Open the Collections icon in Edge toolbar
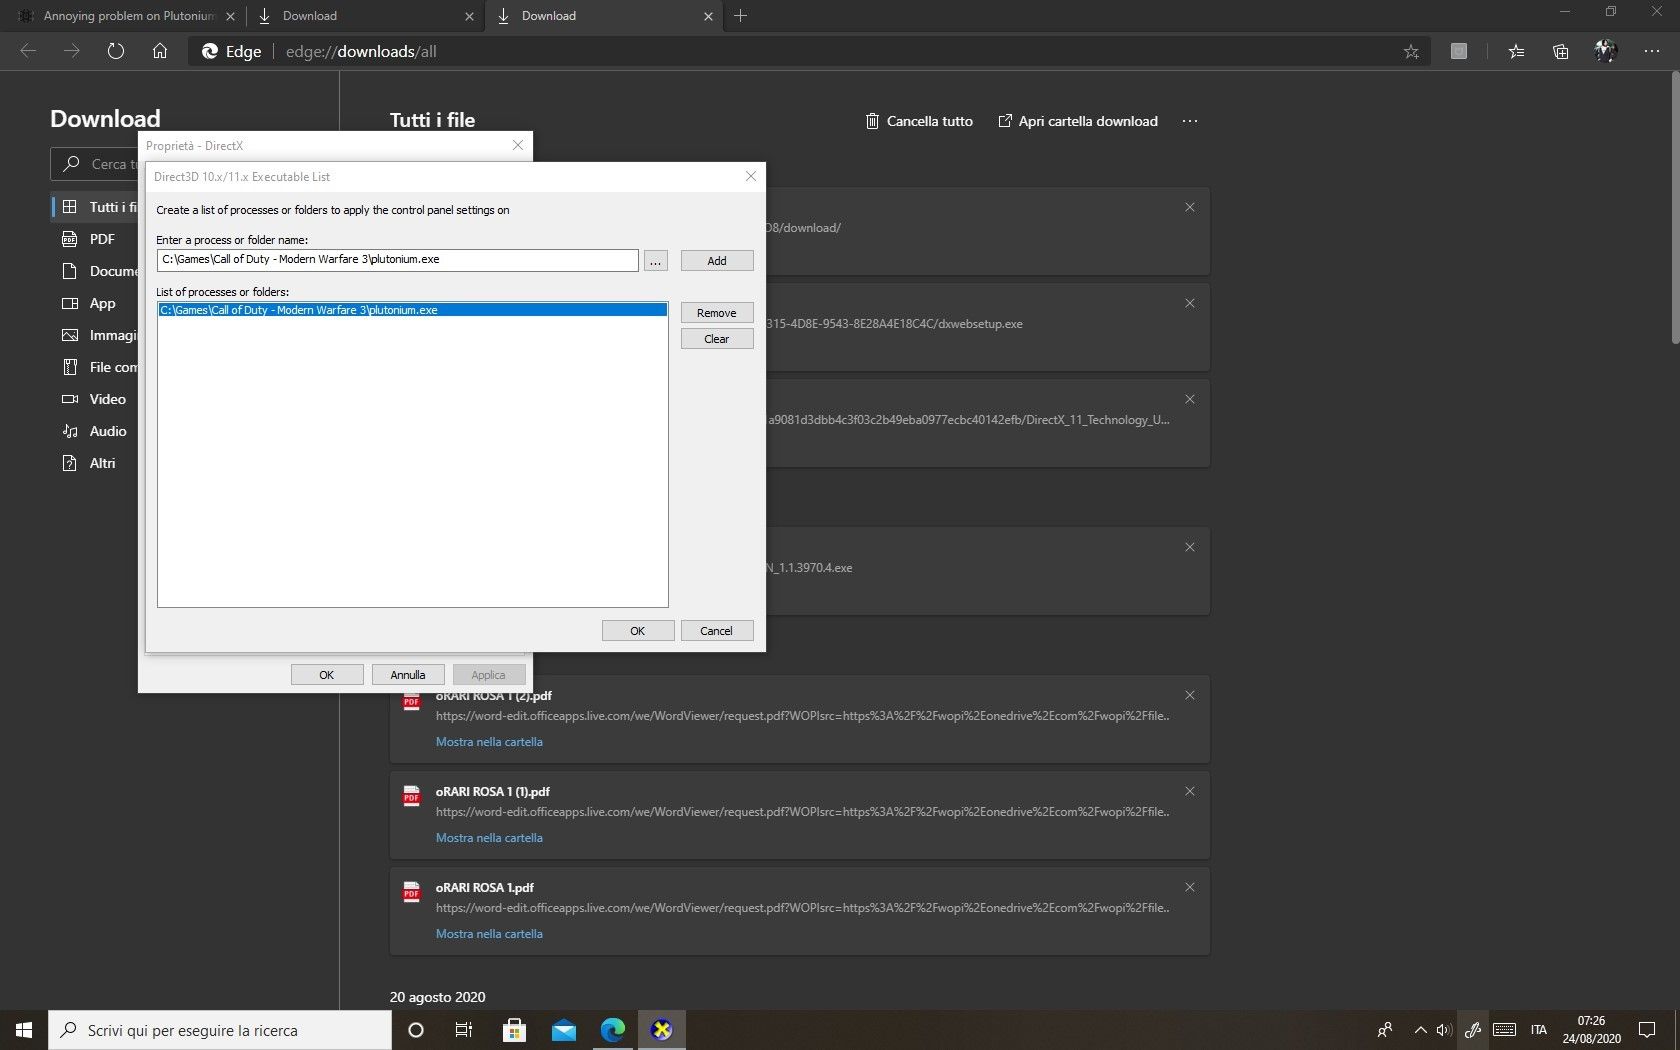1680x1050 pixels. point(1560,51)
